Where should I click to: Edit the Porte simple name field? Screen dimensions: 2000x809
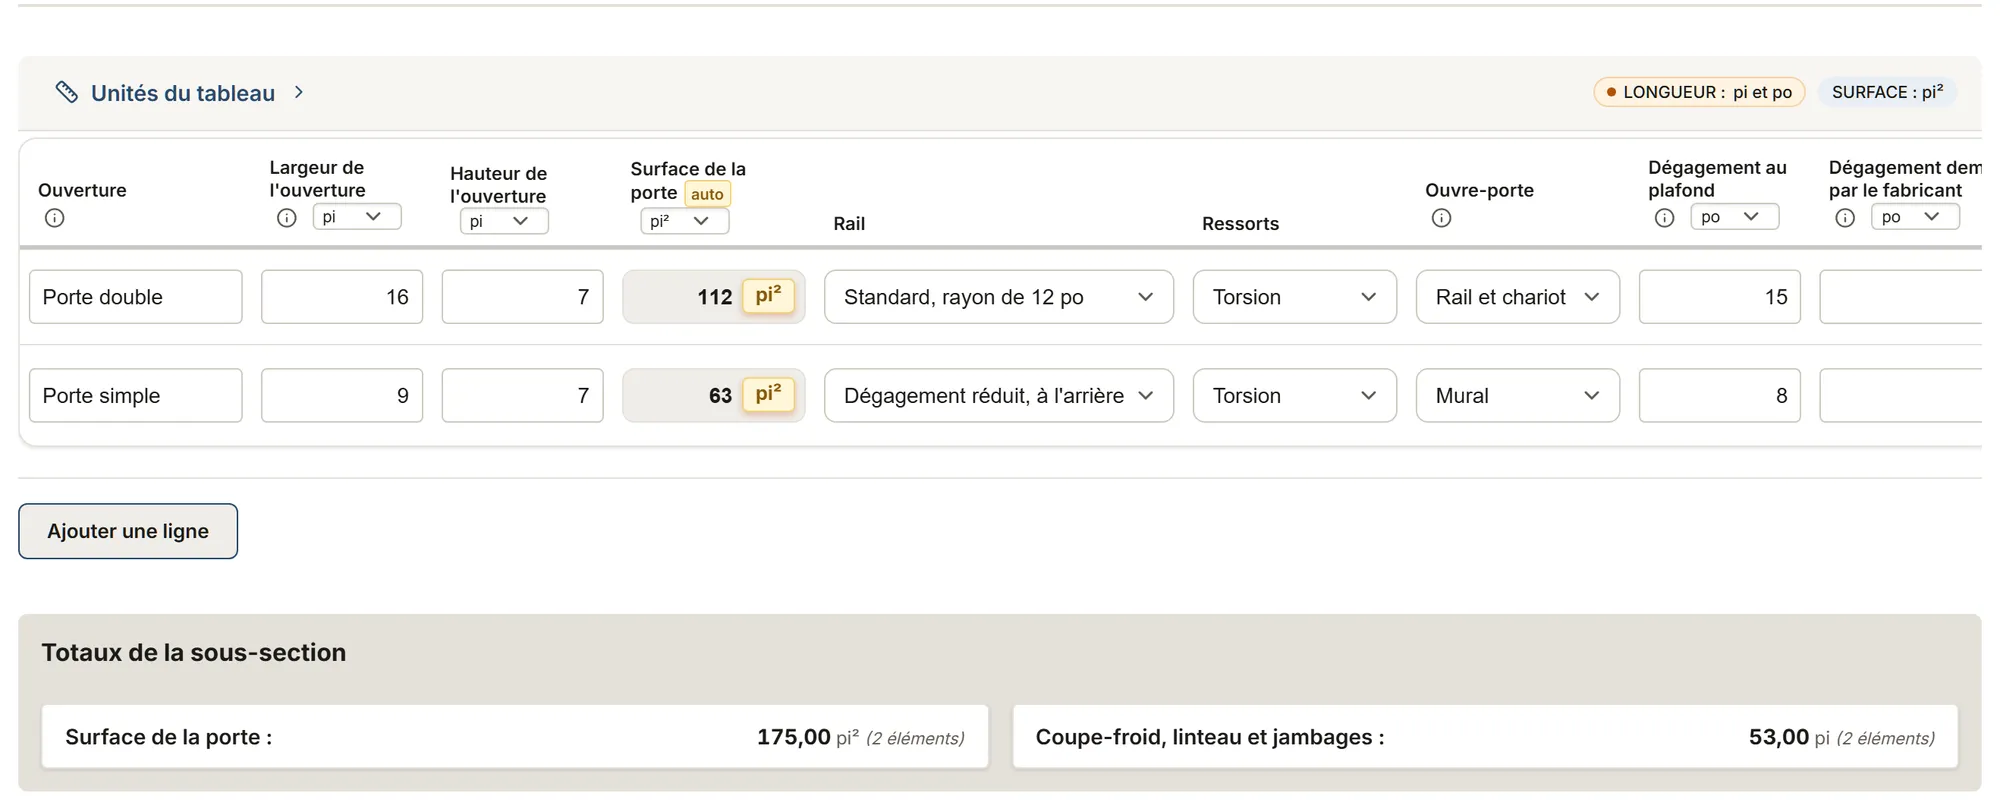(x=136, y=396)
